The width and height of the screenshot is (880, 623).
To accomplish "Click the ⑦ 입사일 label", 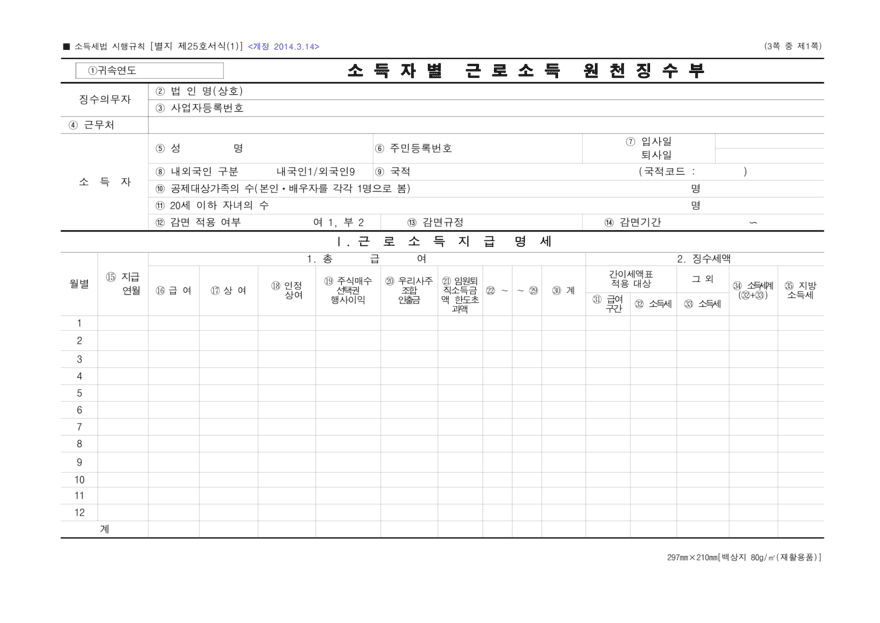I will pyautogui.click(x=649, y=141).
